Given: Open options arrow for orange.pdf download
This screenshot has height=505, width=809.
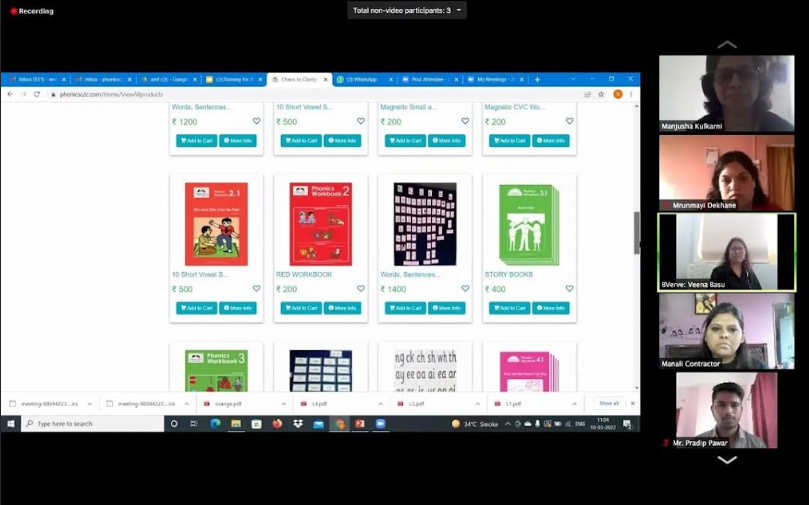Looking at the screenshot, I should 284,404.
